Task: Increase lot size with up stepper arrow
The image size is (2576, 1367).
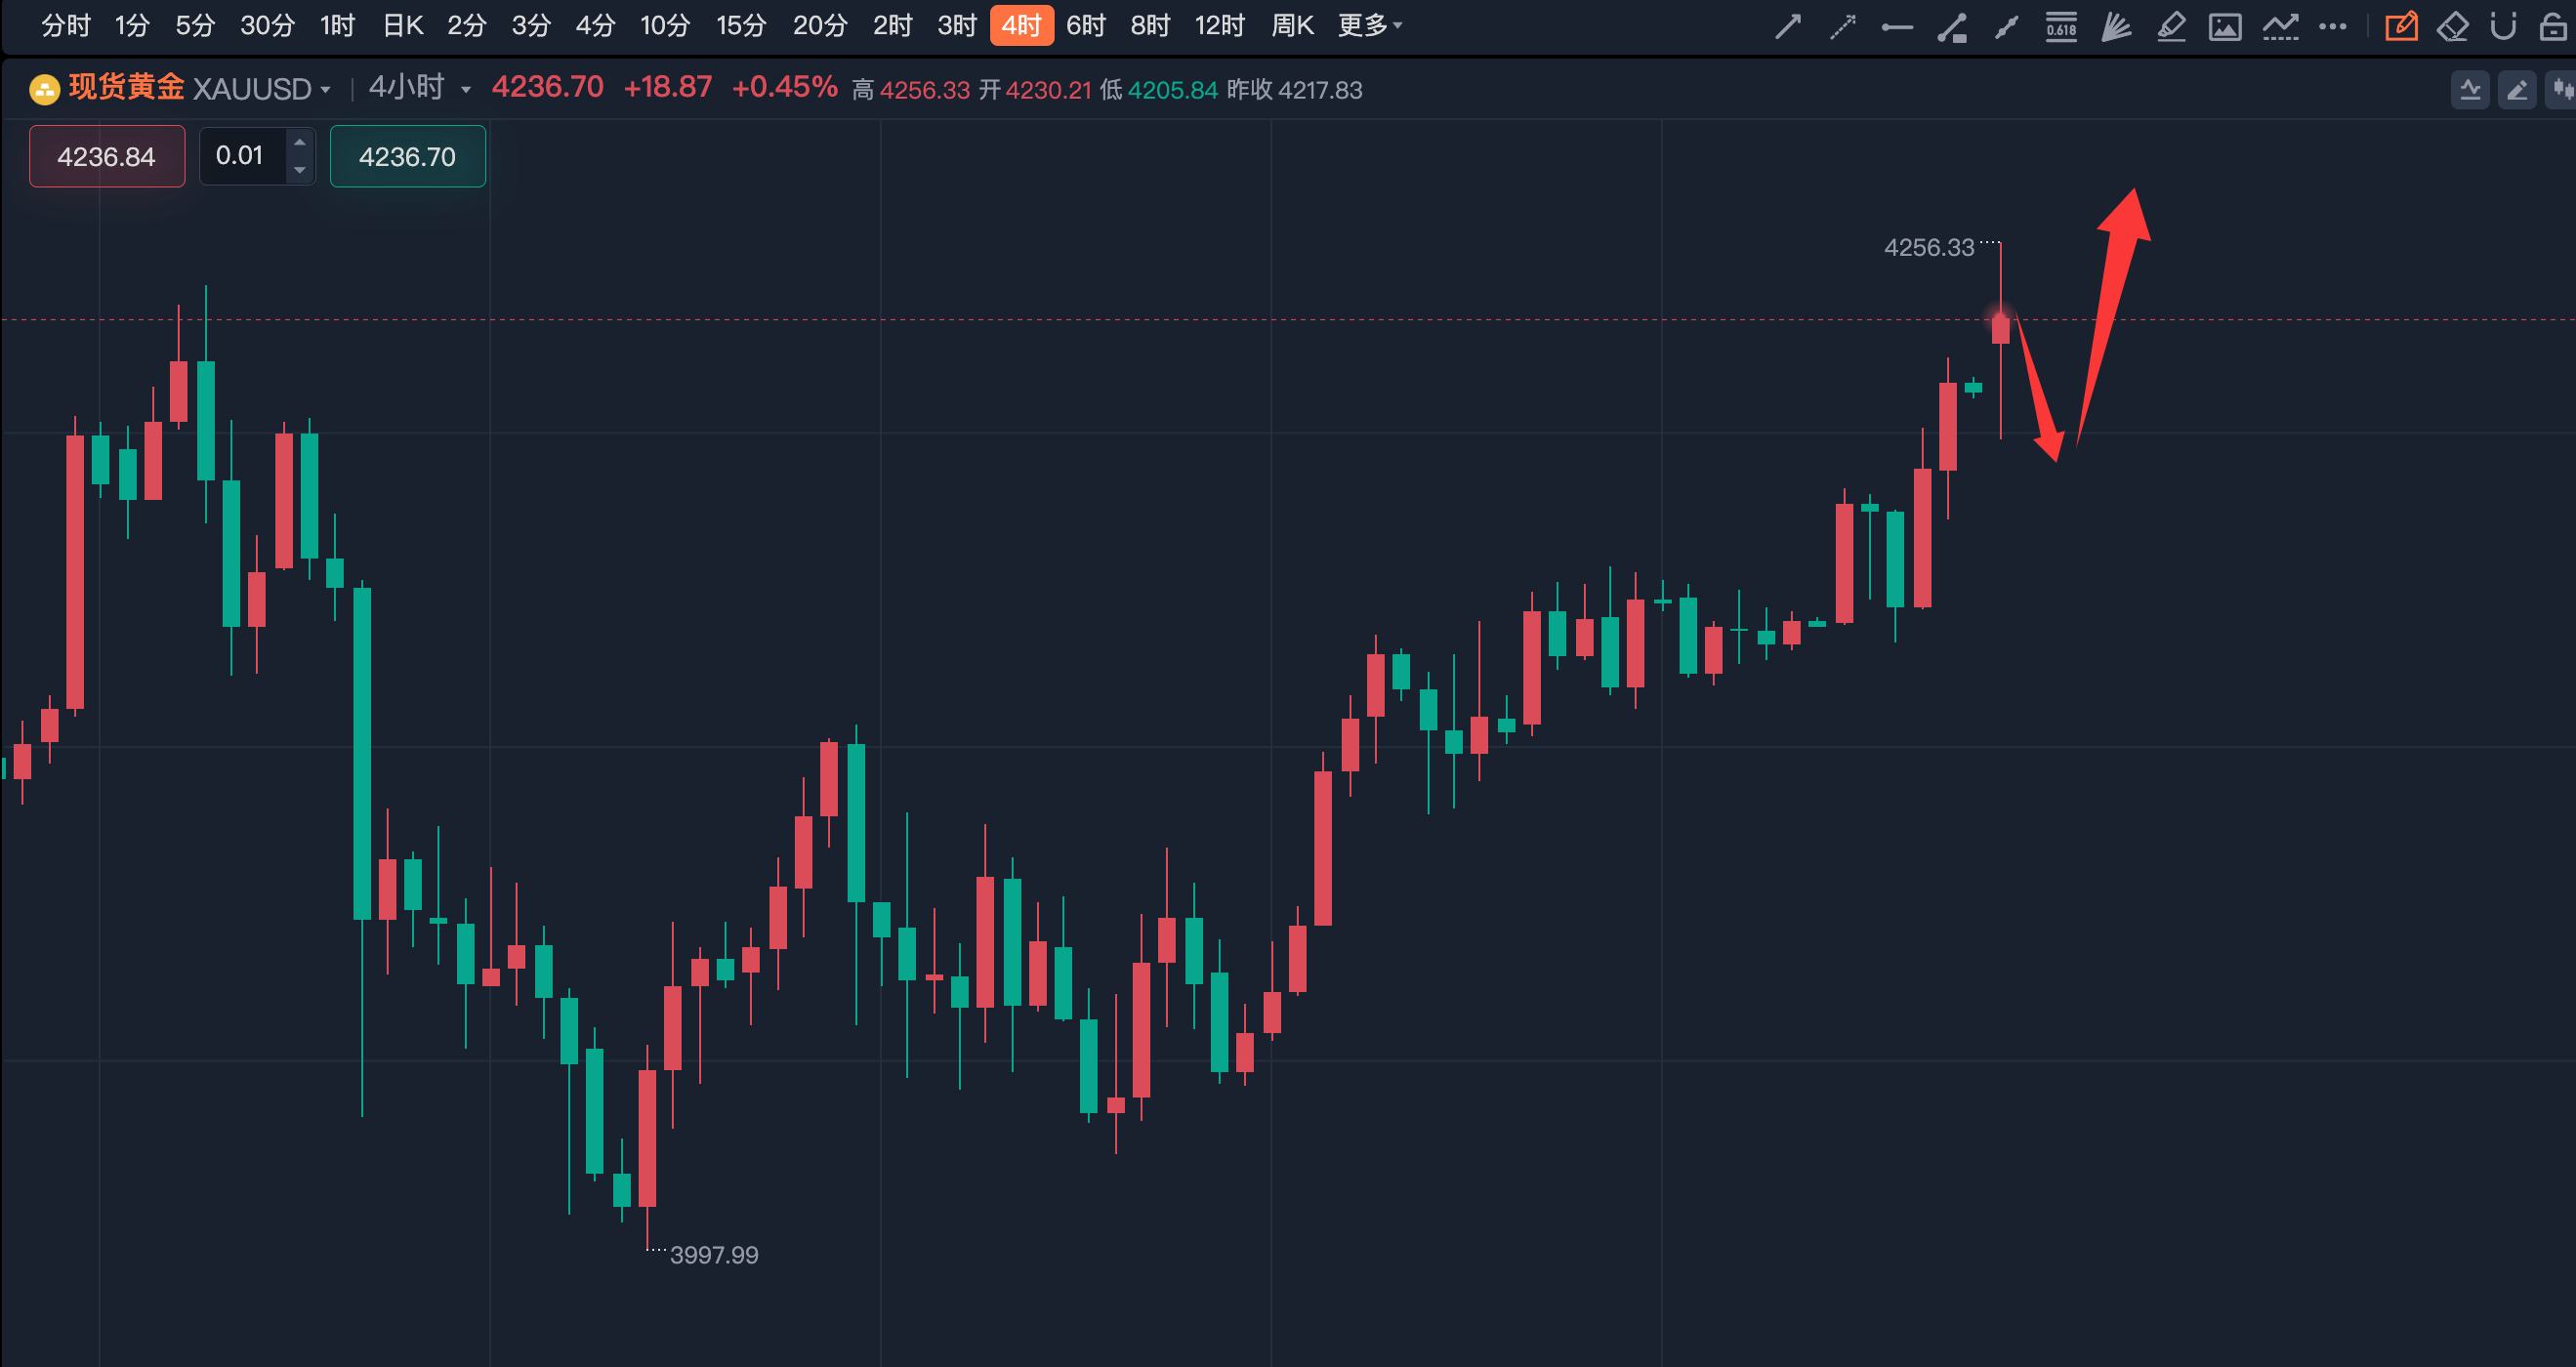Action: click(299, 142)
